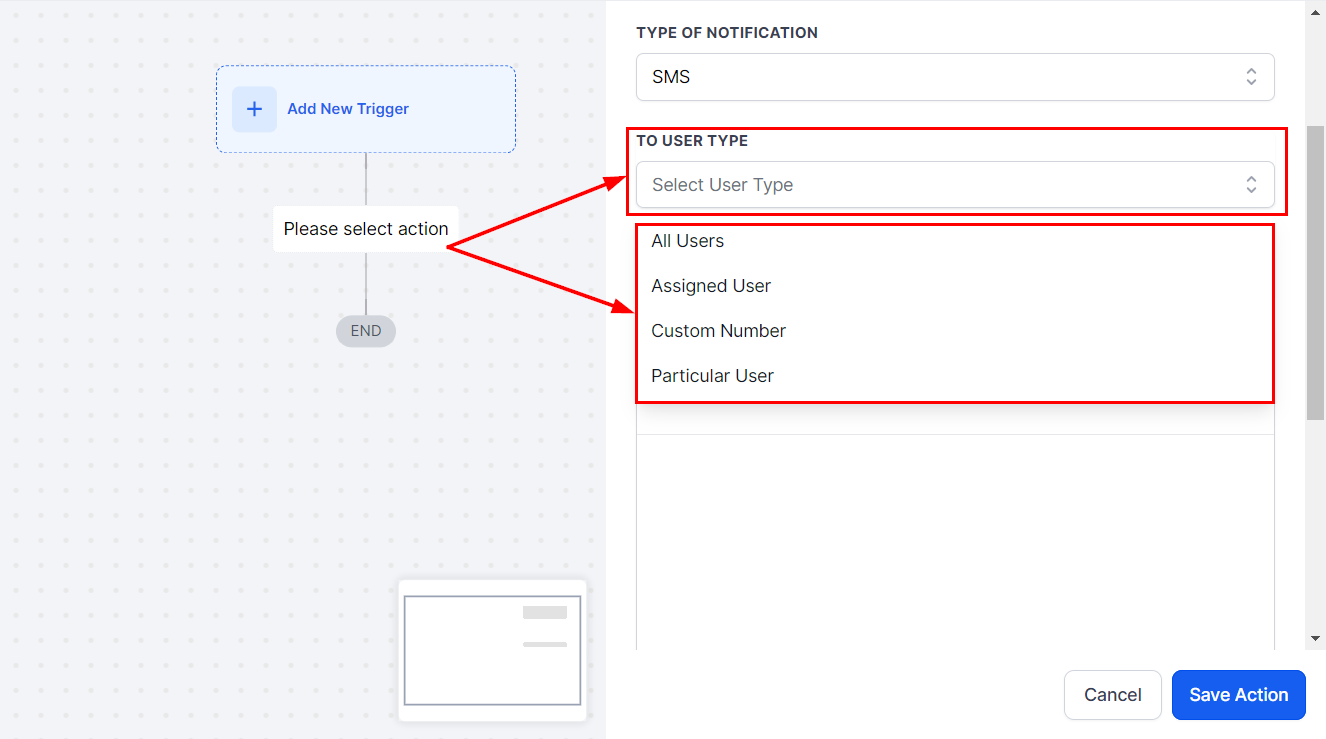The width and height of the screenshot is (1326, 739).
Task: Open the Type of Notification SMS dropdown
Action: [x=940, y=77]
